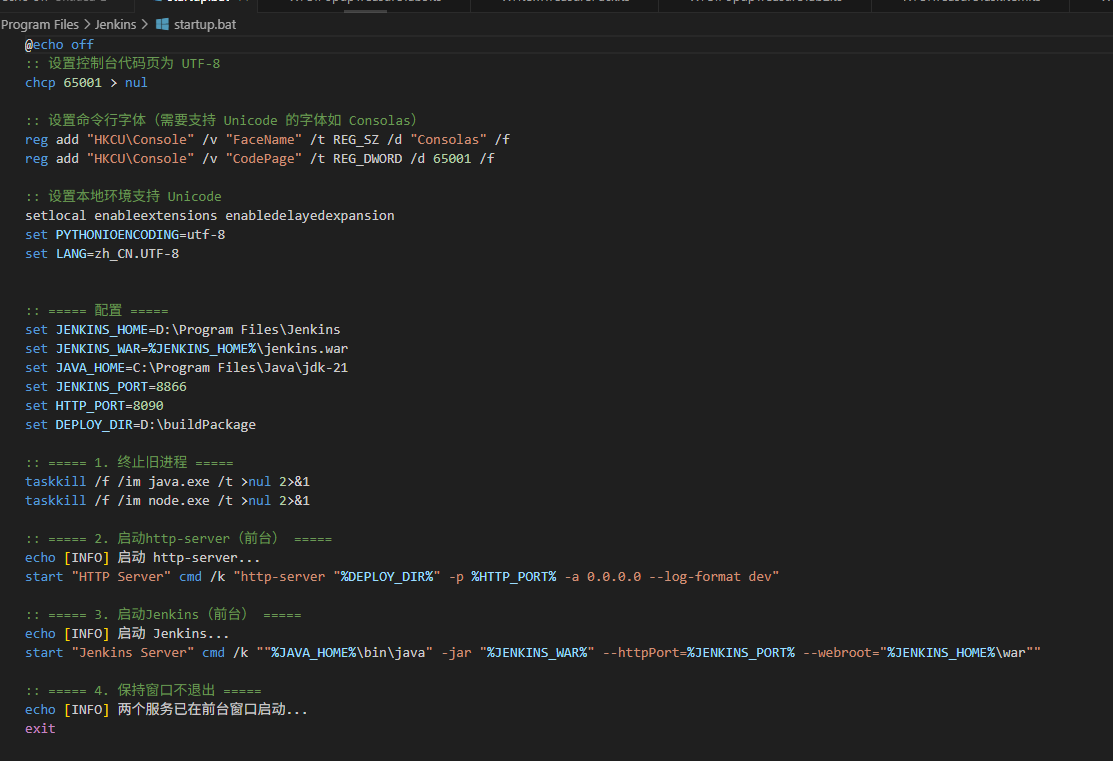Click '%DEPLOY_DIR%' in the http-server start line
The width and height of the screenshot is (1113, 761).
click(x=387, y=576)
